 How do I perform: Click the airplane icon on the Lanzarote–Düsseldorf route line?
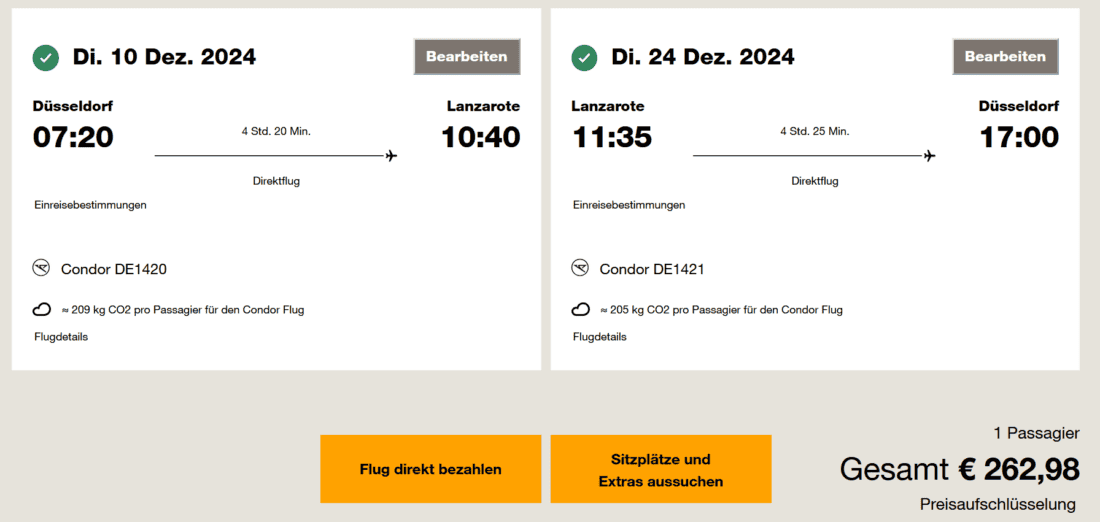tap(930, 155)
